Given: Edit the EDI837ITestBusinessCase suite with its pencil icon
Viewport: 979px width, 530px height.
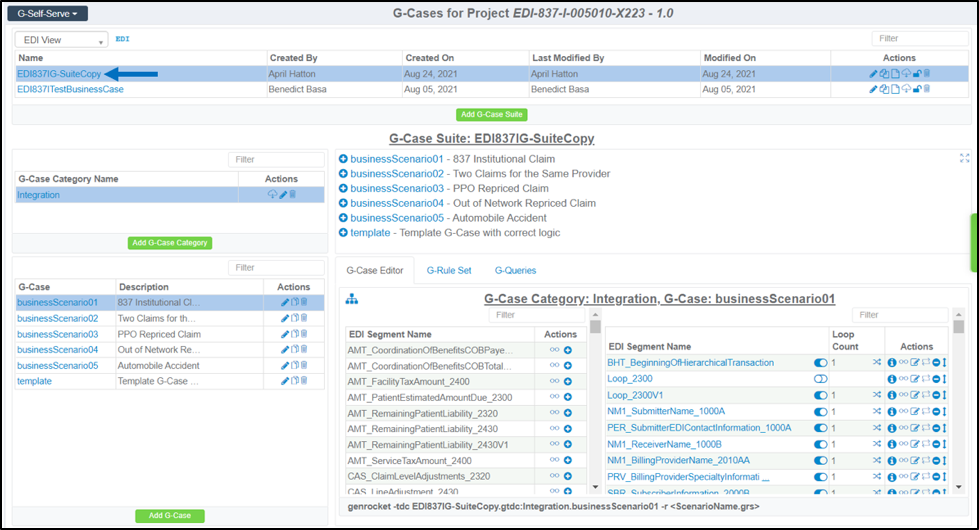Looking at the screenshot, I should (x=873, y=89).
